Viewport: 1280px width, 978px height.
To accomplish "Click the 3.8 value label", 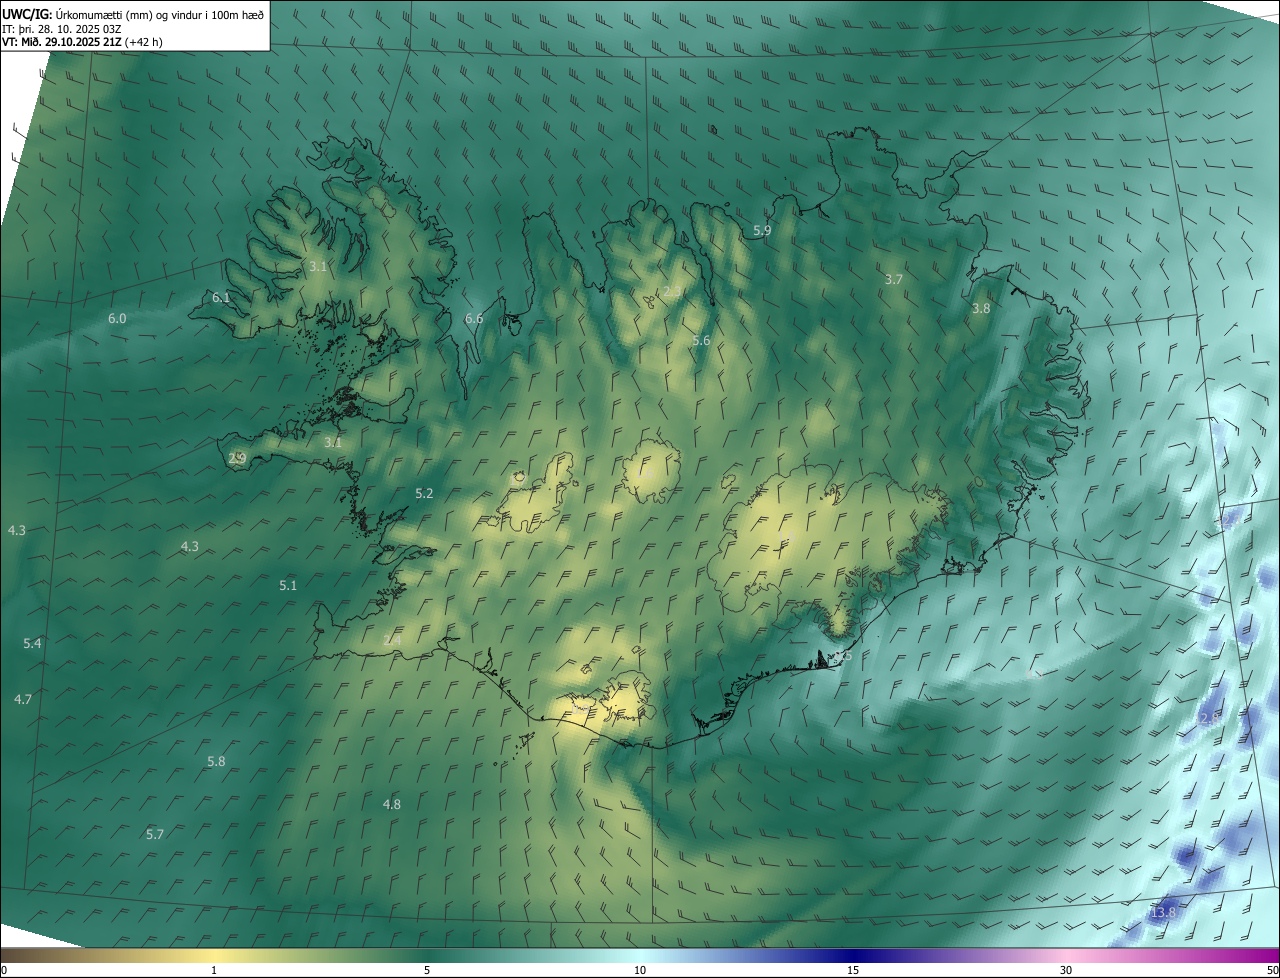I will point(981,309).
